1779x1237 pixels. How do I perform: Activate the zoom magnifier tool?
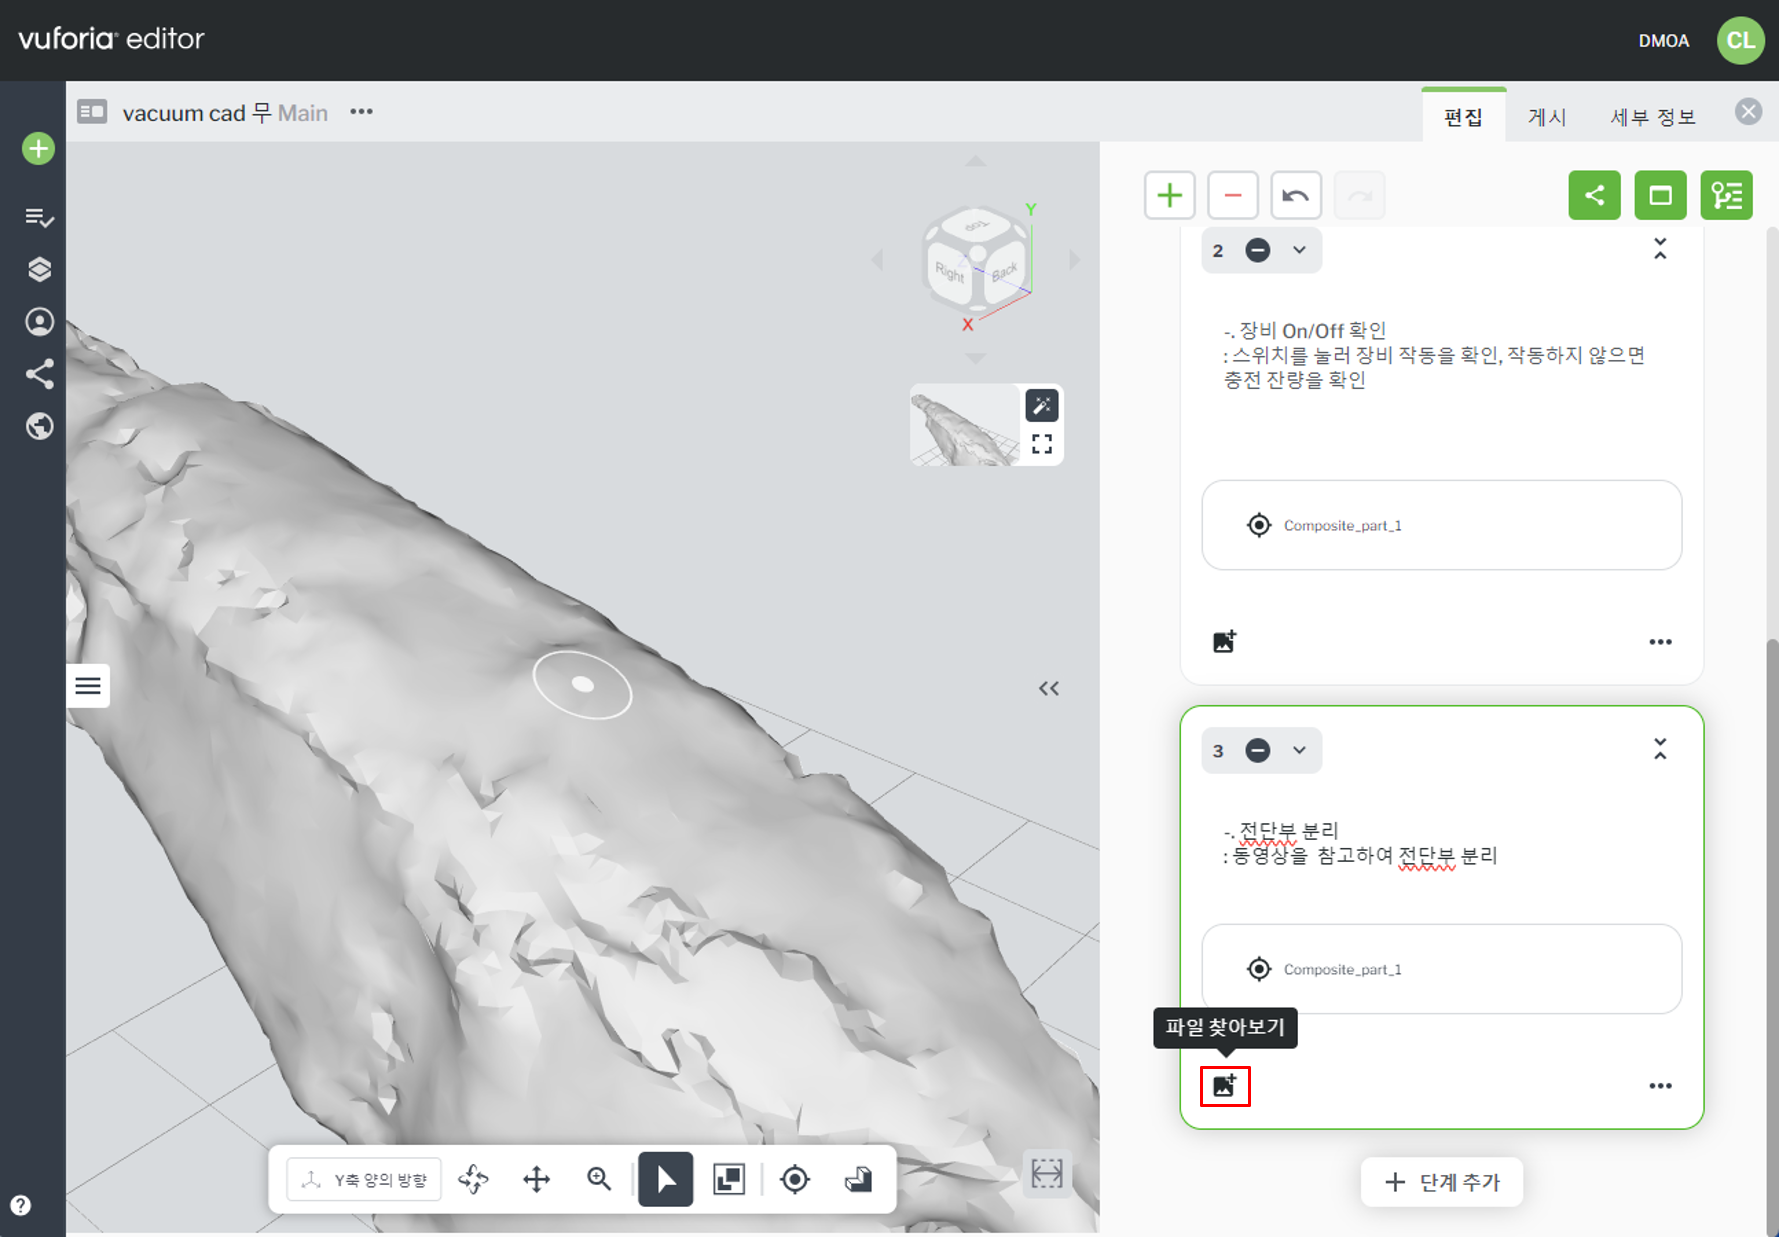[599, 1179]
